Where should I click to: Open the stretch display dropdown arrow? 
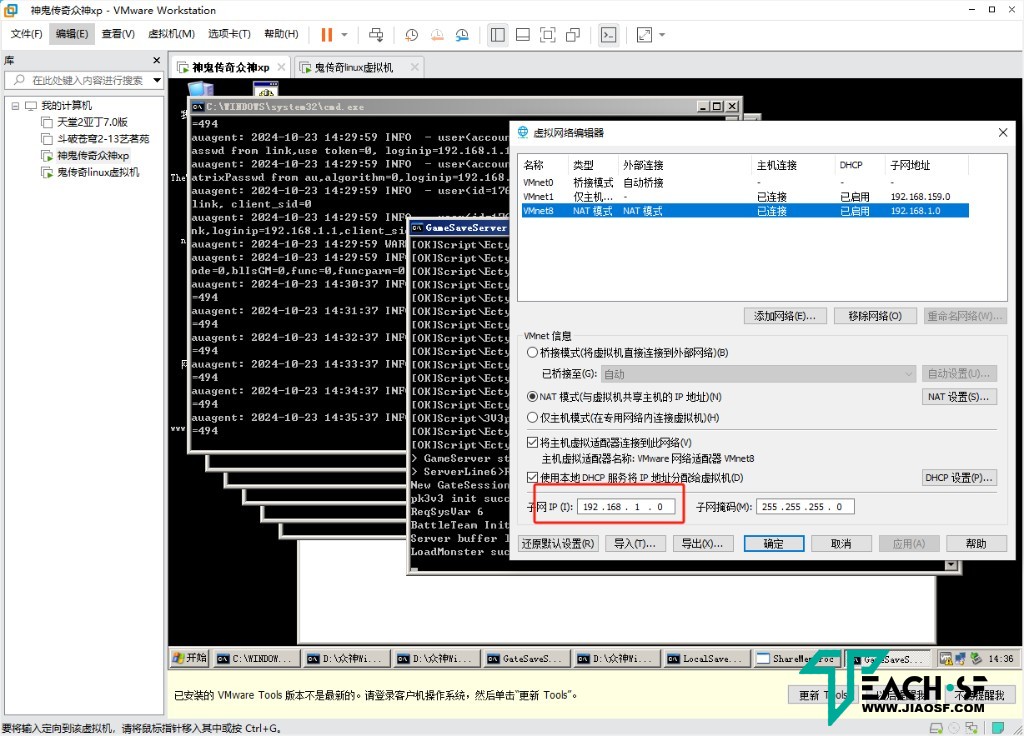(x=662, y=35)
